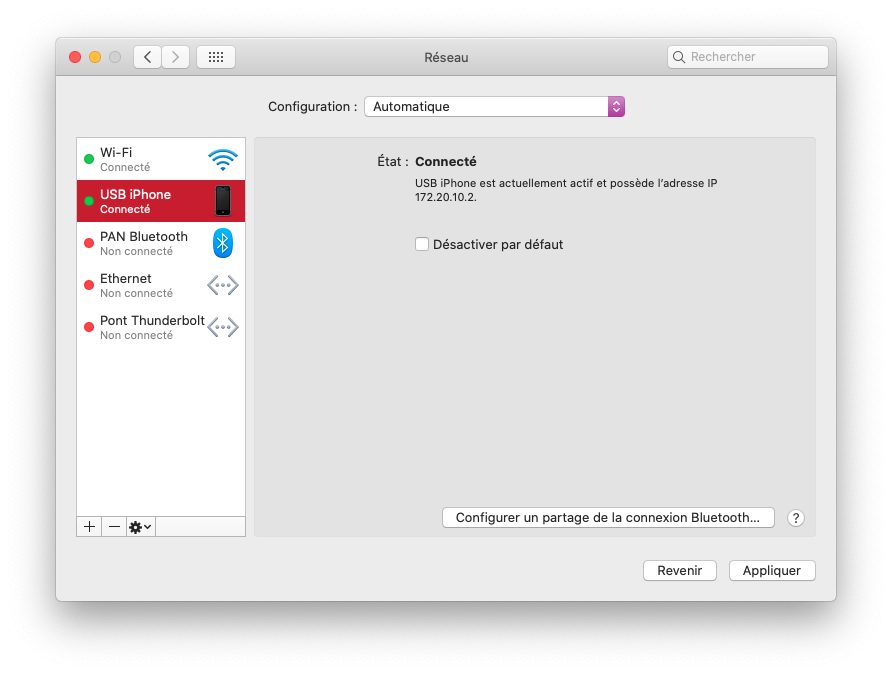
Task: Click the Revenir button
Action: tap(679, 570)
